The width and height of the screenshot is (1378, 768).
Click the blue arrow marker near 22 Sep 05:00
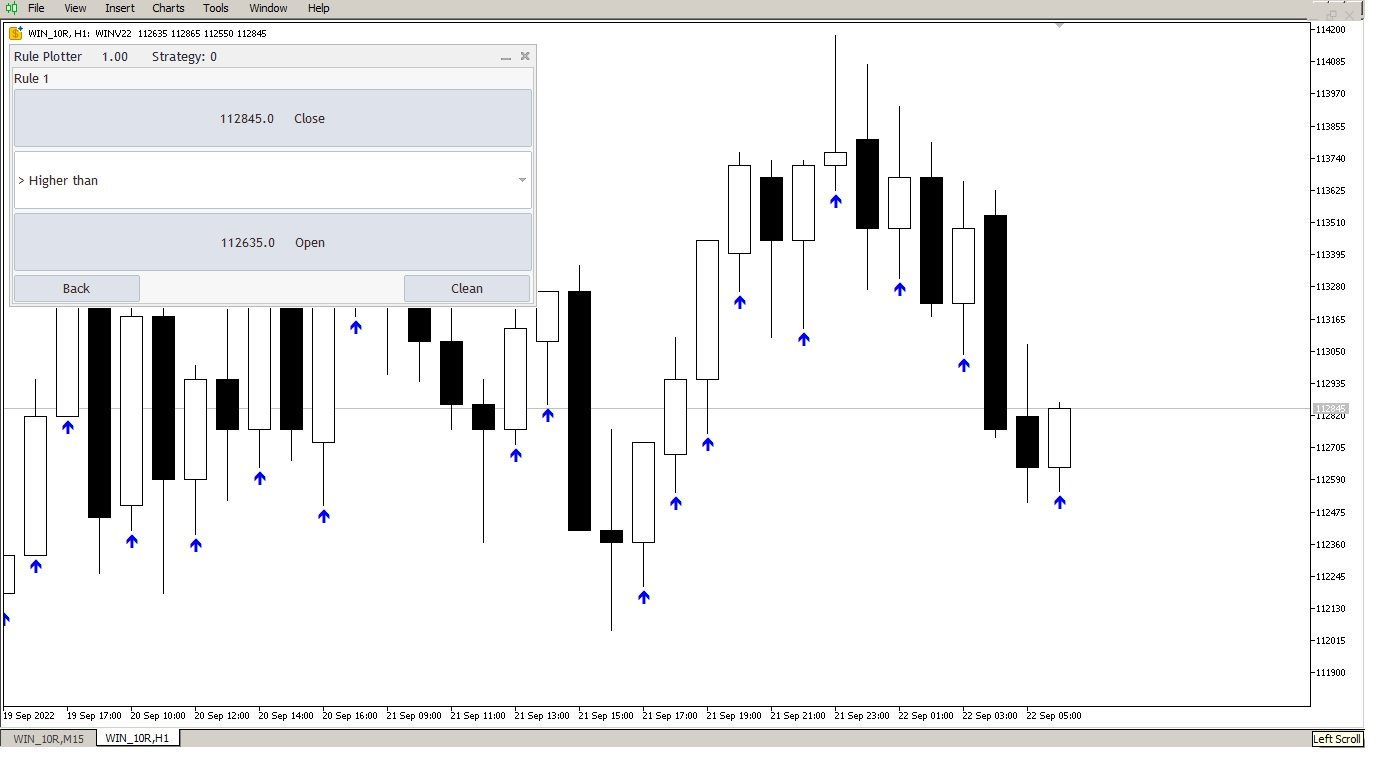point(1060,503)
